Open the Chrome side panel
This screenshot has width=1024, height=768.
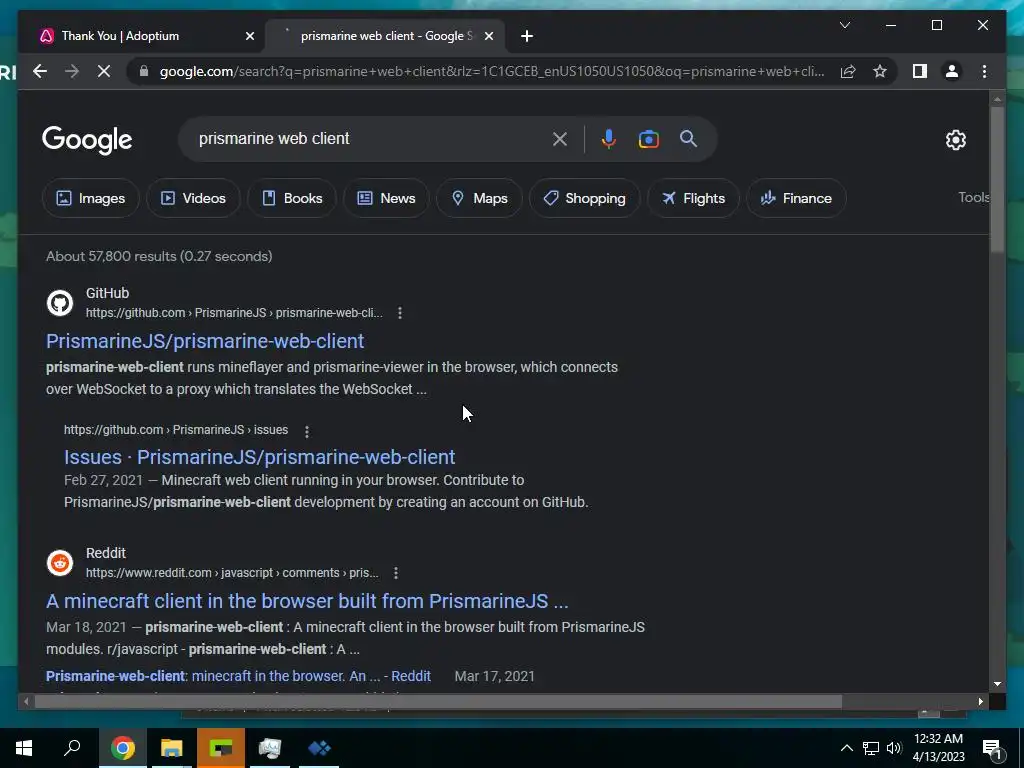pyautogui.click(x=920, y=71)
